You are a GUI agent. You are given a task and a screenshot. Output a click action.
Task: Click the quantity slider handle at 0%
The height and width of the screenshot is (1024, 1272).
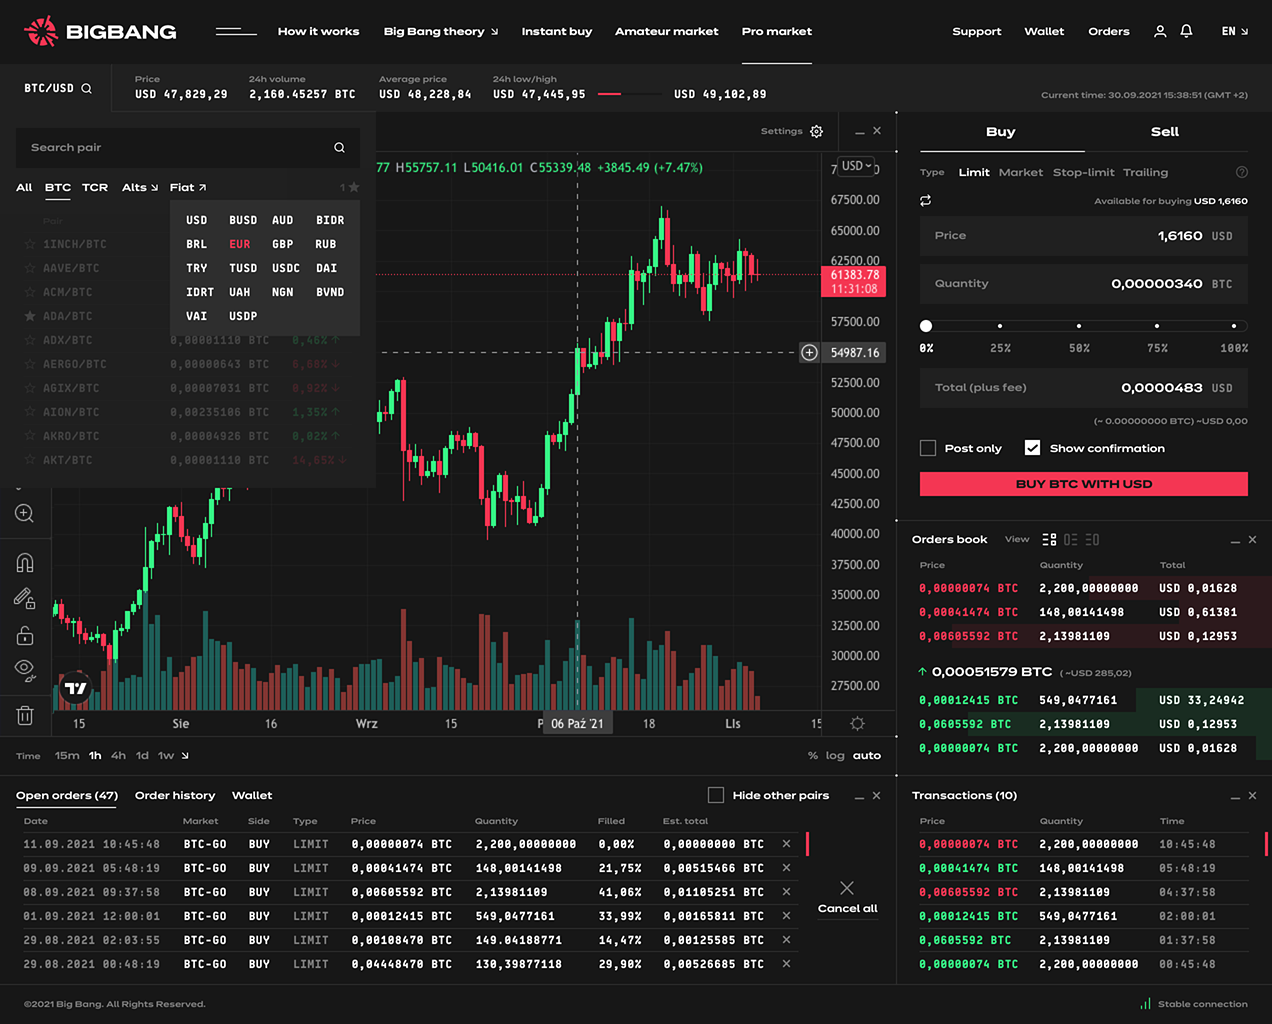pos(926,325)
